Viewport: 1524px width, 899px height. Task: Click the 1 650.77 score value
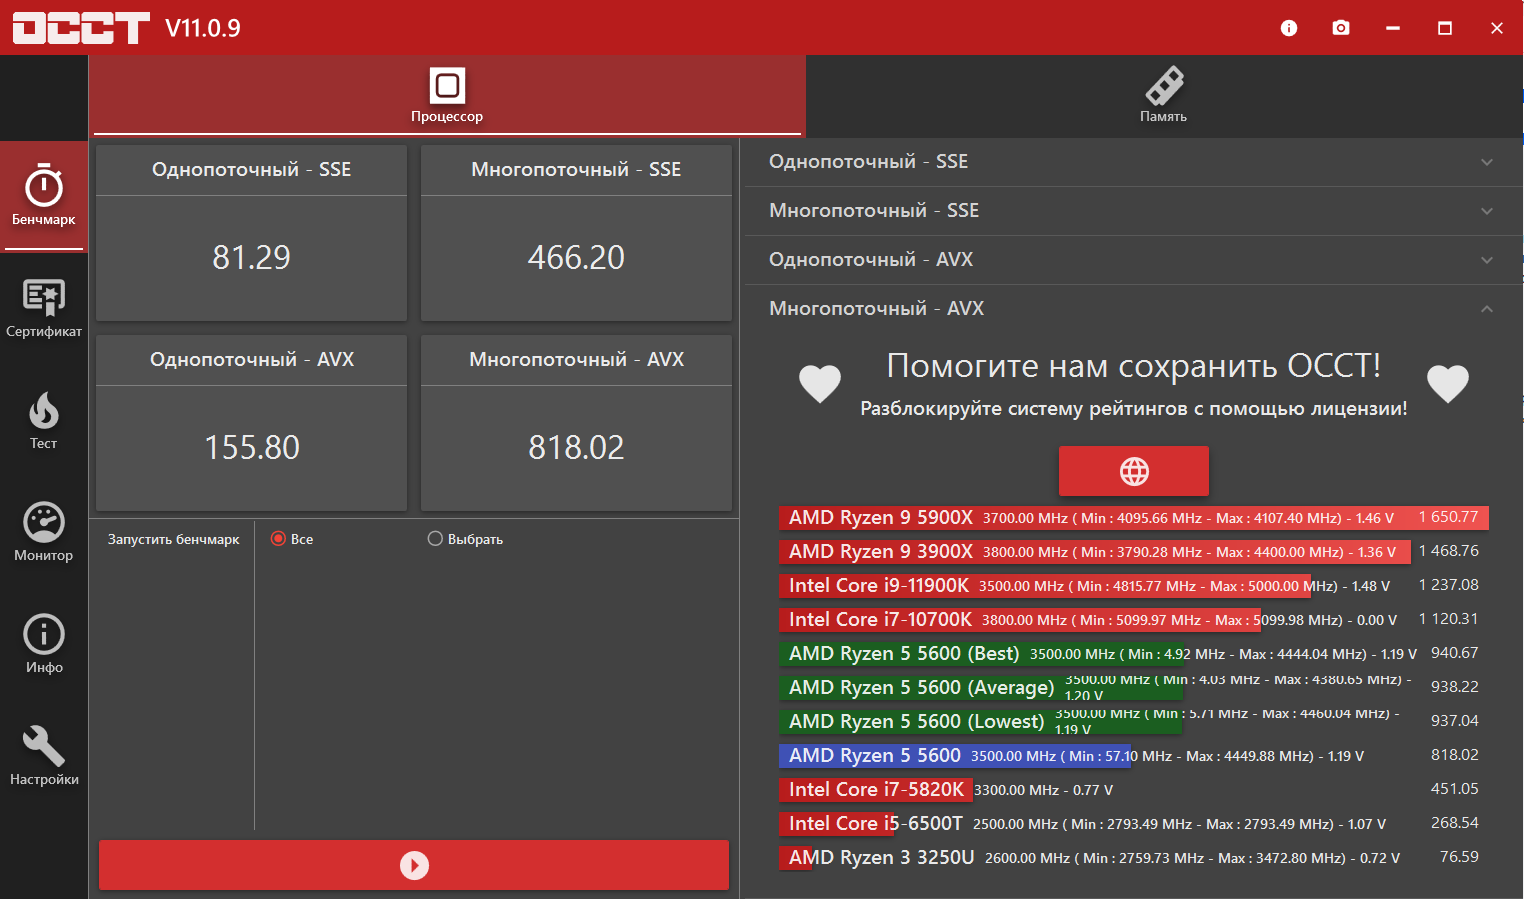point(1448,517)
